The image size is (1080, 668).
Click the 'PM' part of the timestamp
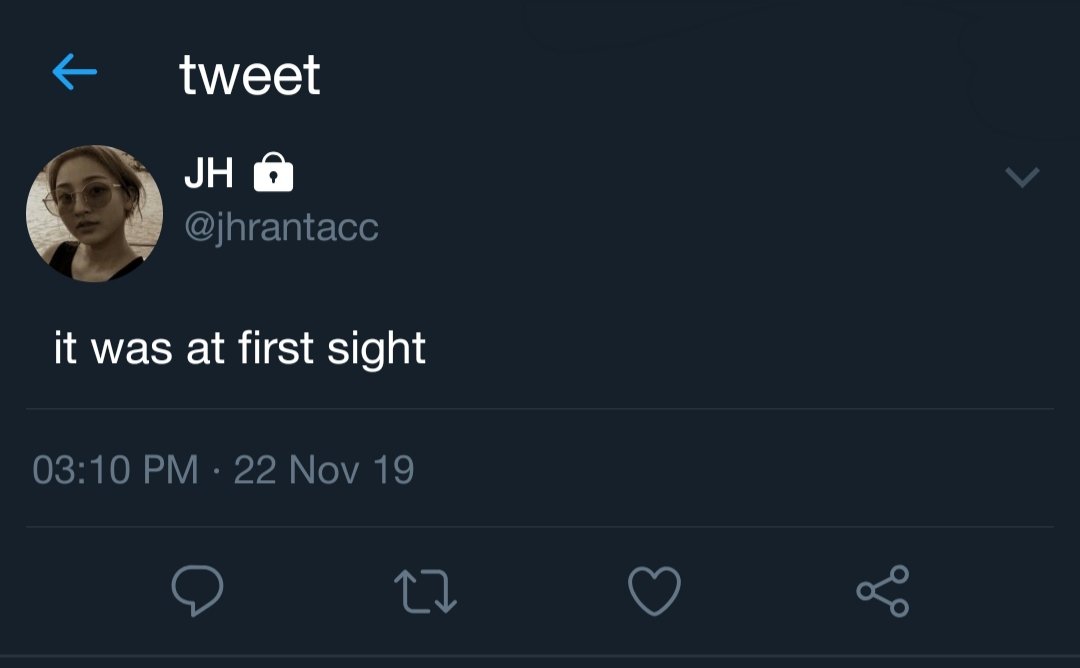pyautogui.click(x=172, y=469)
